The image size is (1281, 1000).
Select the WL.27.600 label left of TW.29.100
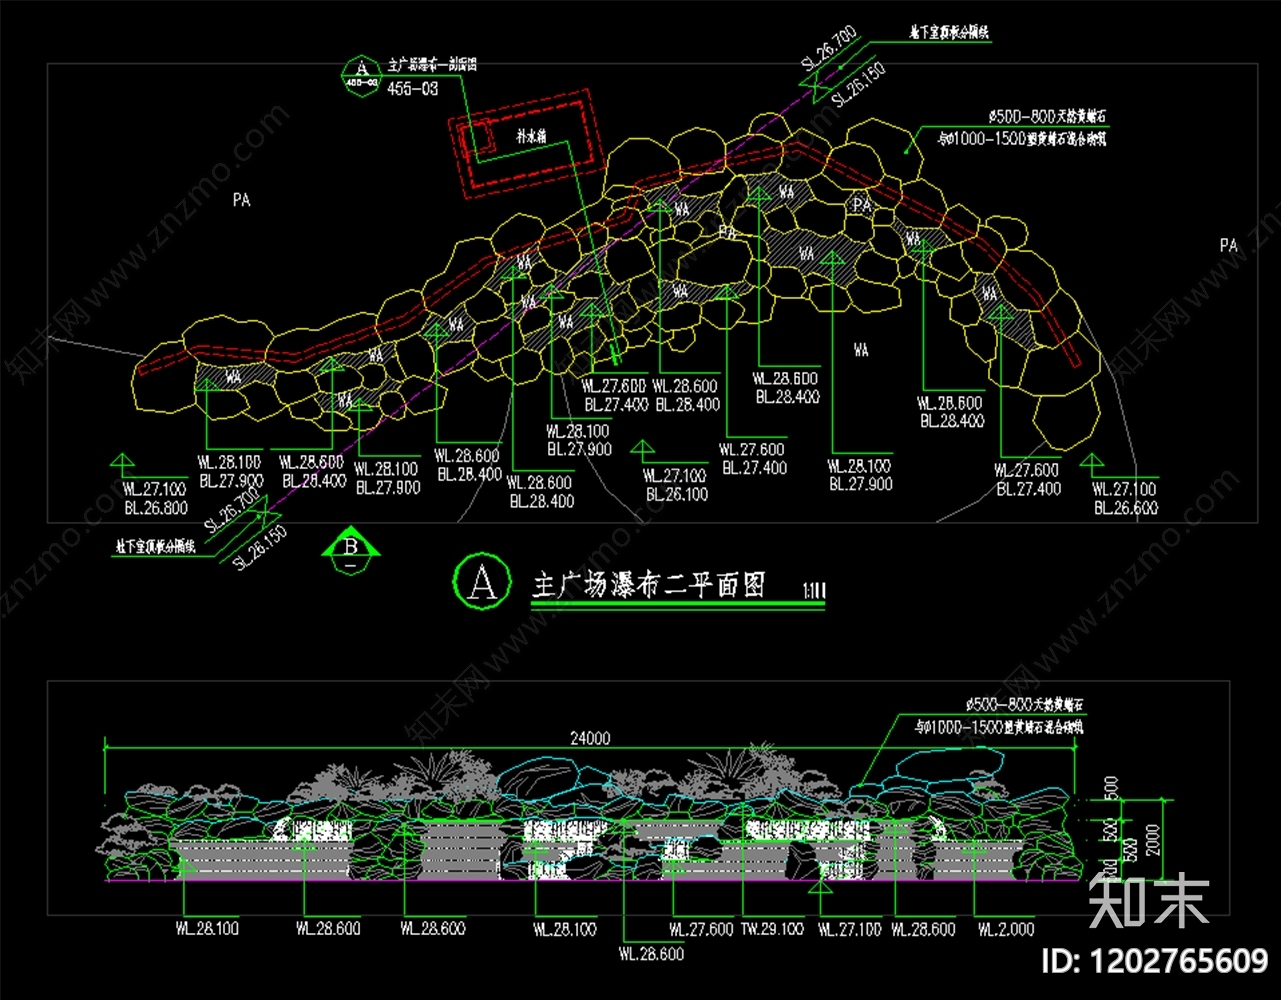coord(701,929)
